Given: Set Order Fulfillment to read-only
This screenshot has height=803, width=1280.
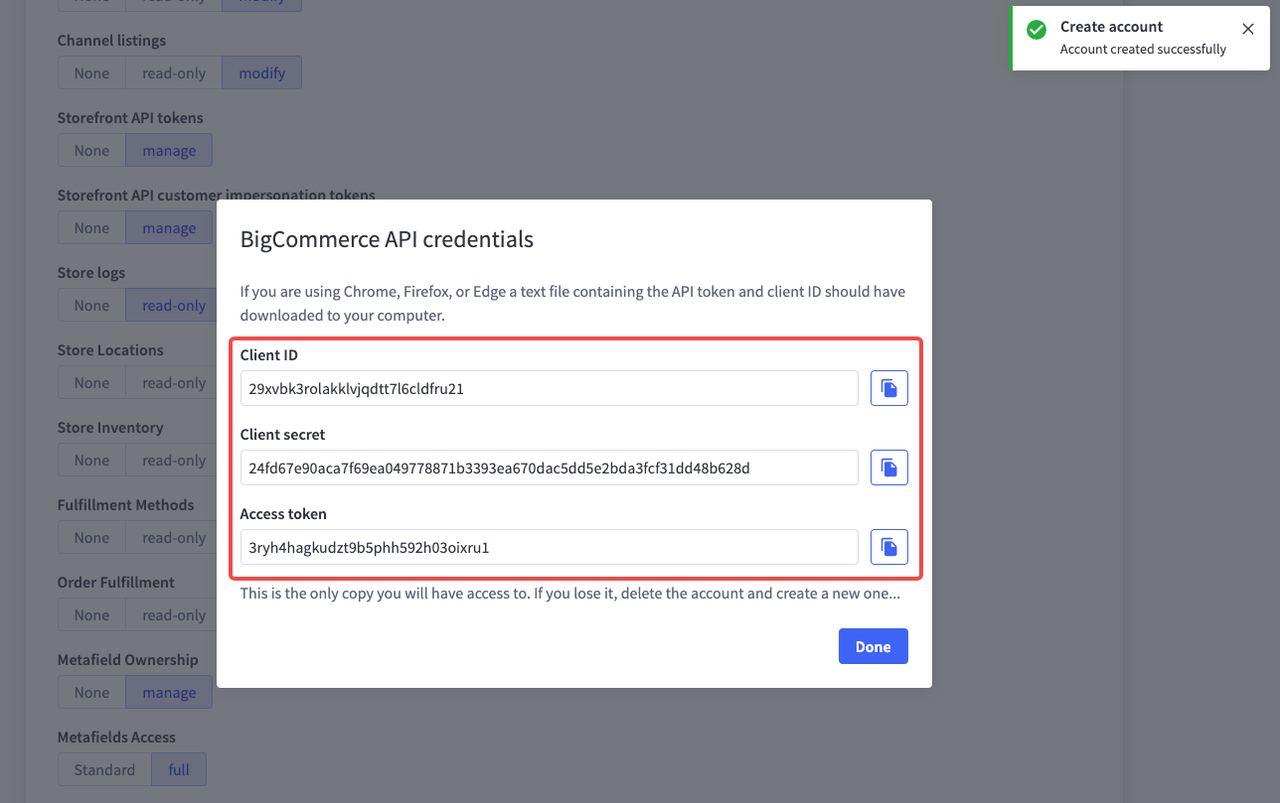Looking at the screenshot, I should click(172, 615).
